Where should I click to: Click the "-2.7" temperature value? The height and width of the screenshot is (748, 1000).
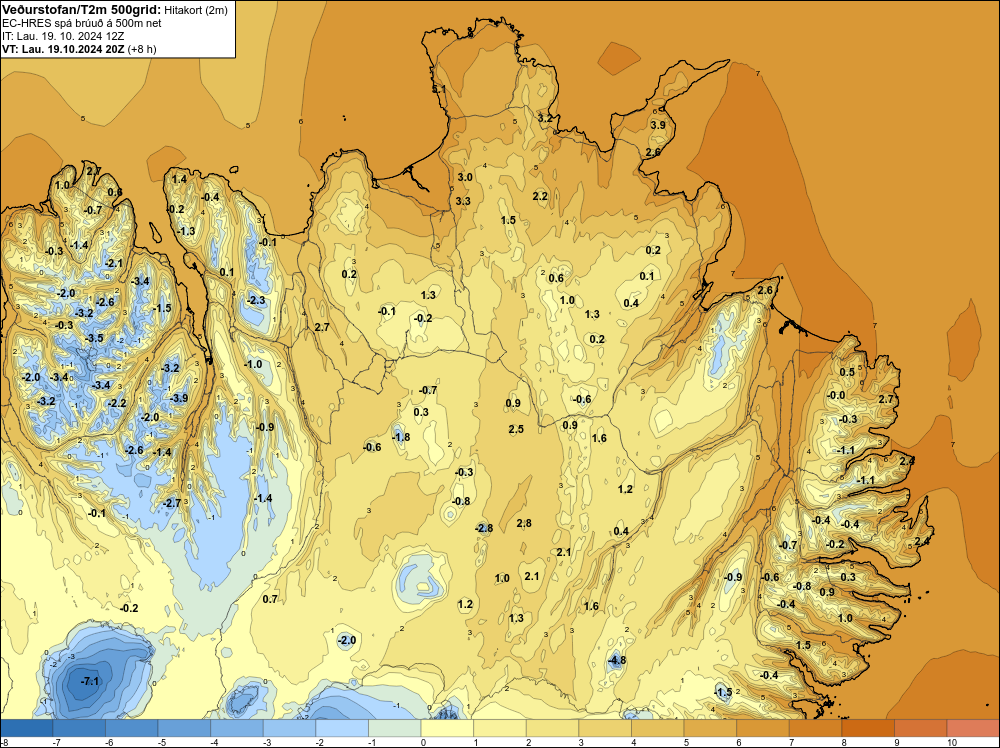(x=172, y=503)
